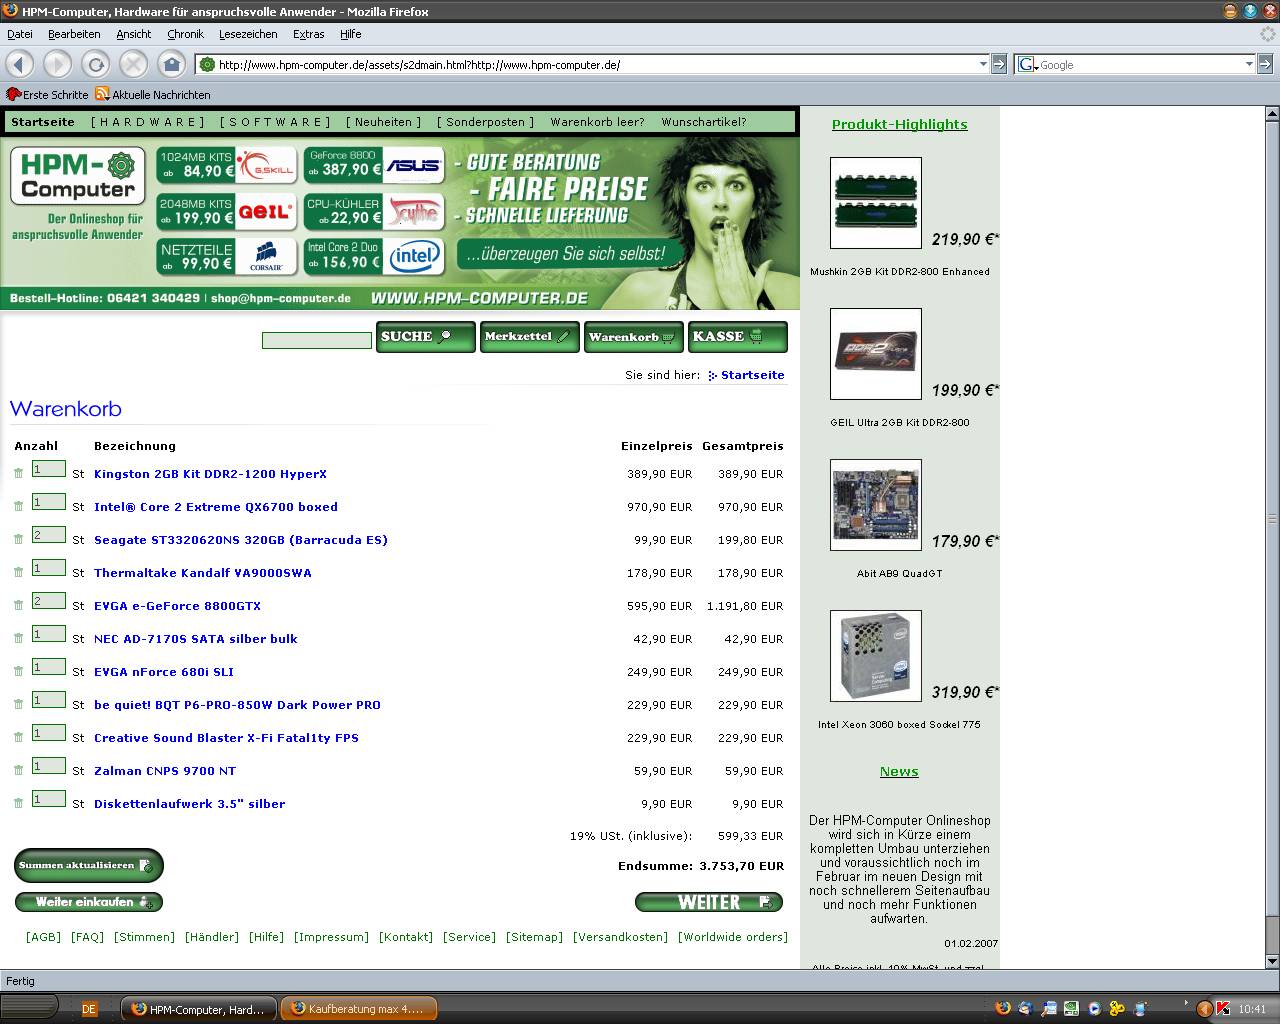The width and height of the screenshot is (1280, 1024).
Task: Click the DE language indicator in taskbar
Action: pyautogui.click(x=89, y=1009)
